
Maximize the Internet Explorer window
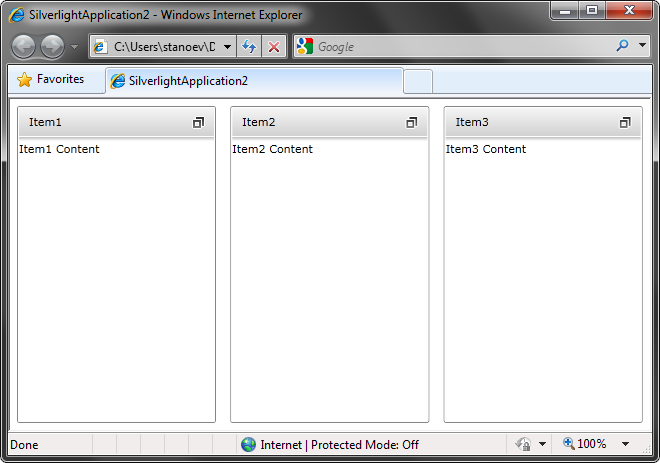(x=592, y=10)
